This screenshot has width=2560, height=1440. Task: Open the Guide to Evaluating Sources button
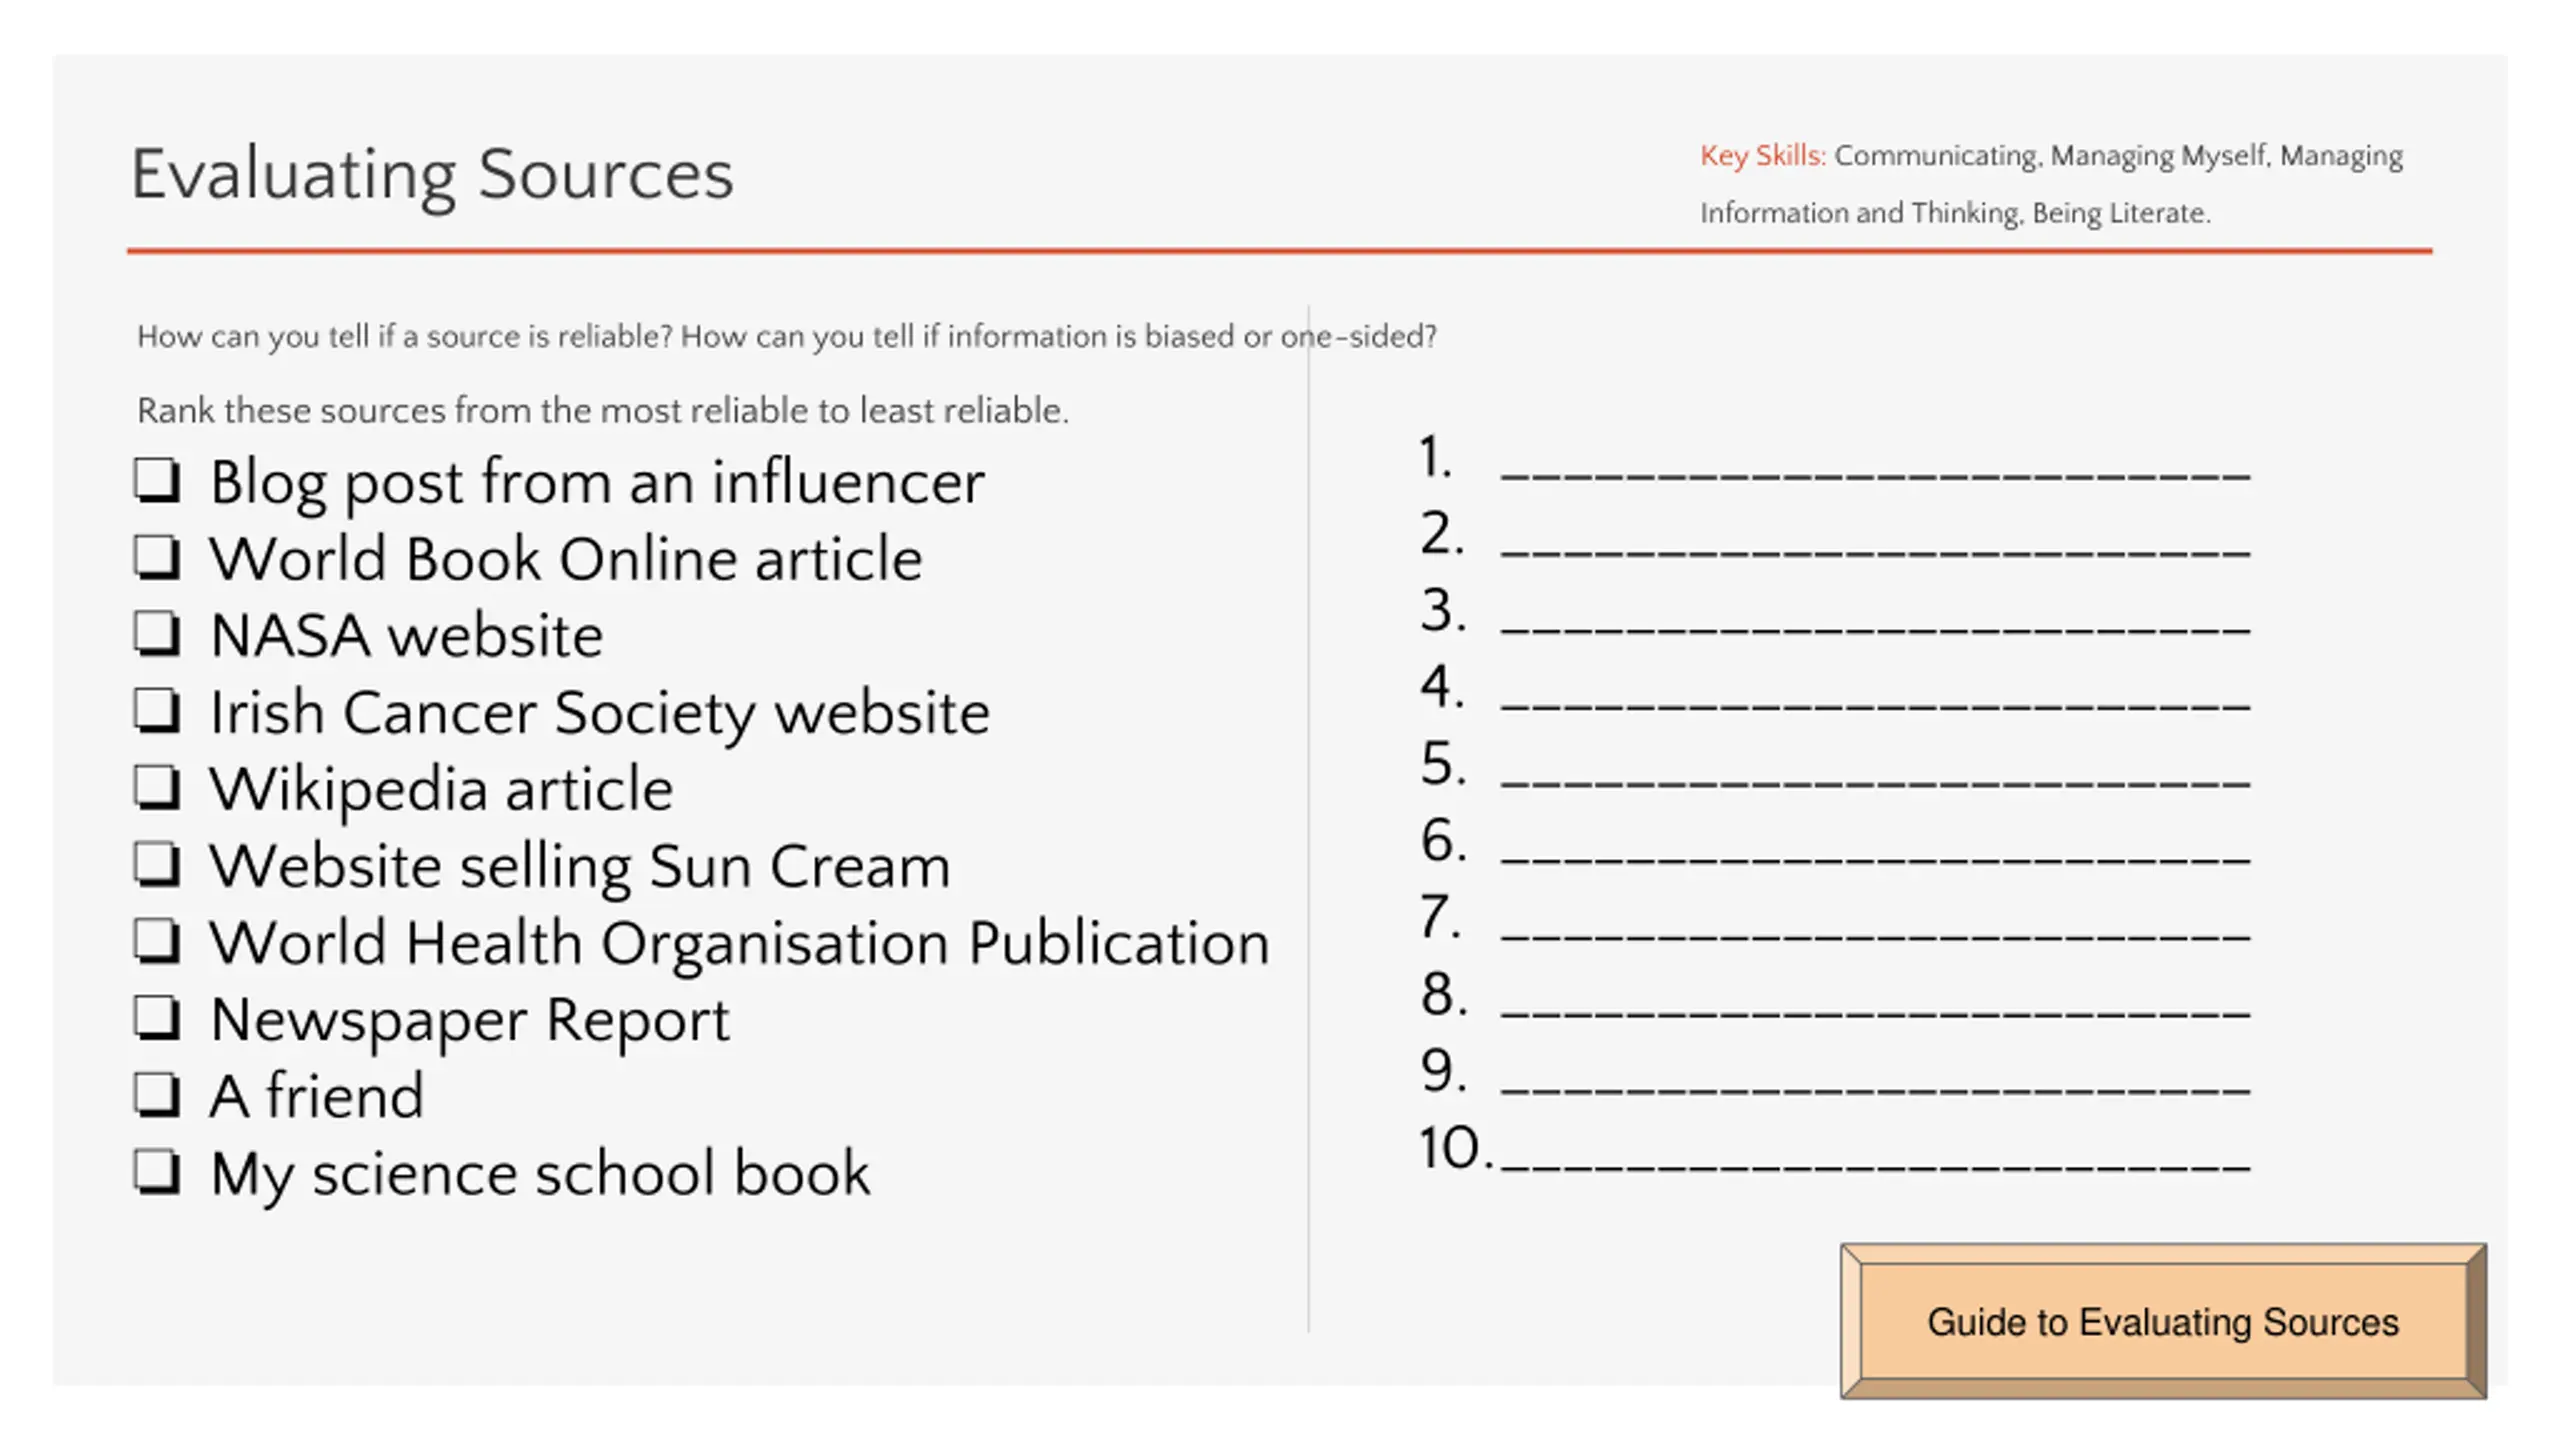tap(2163, 1321)
